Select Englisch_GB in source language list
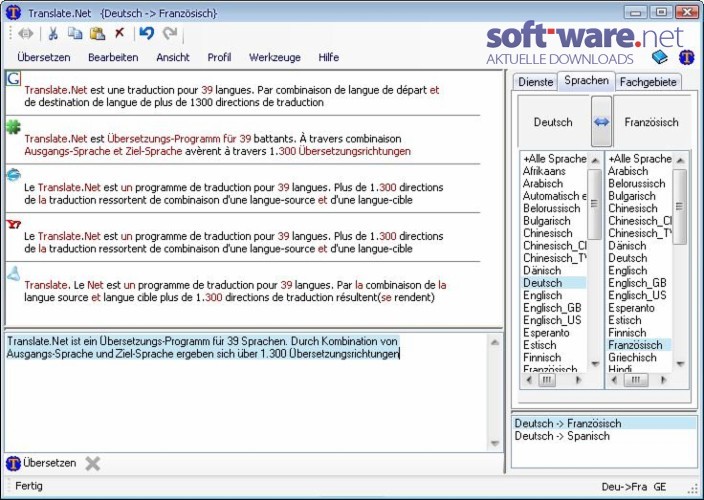Image resolution: width=704 pixels, height=500 pixels. pos(552,308)
